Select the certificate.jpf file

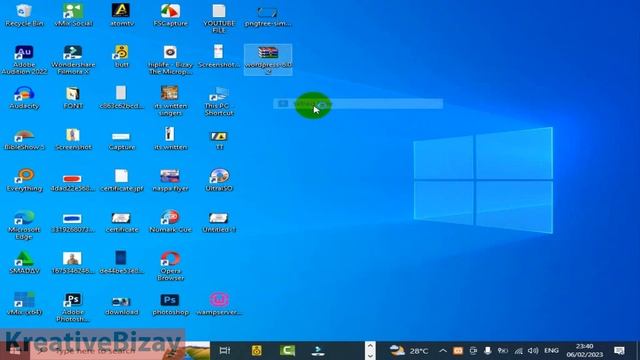(121, 180)
